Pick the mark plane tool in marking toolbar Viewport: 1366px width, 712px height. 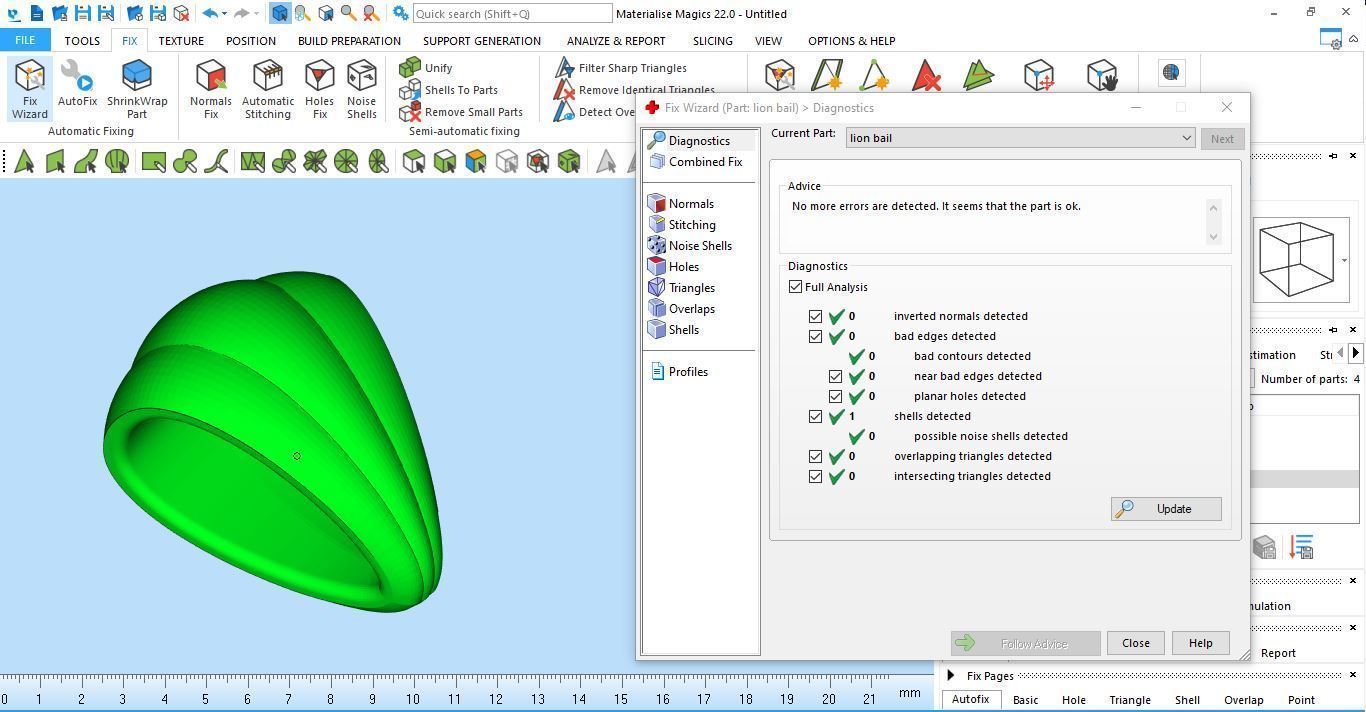click(55, 161)
